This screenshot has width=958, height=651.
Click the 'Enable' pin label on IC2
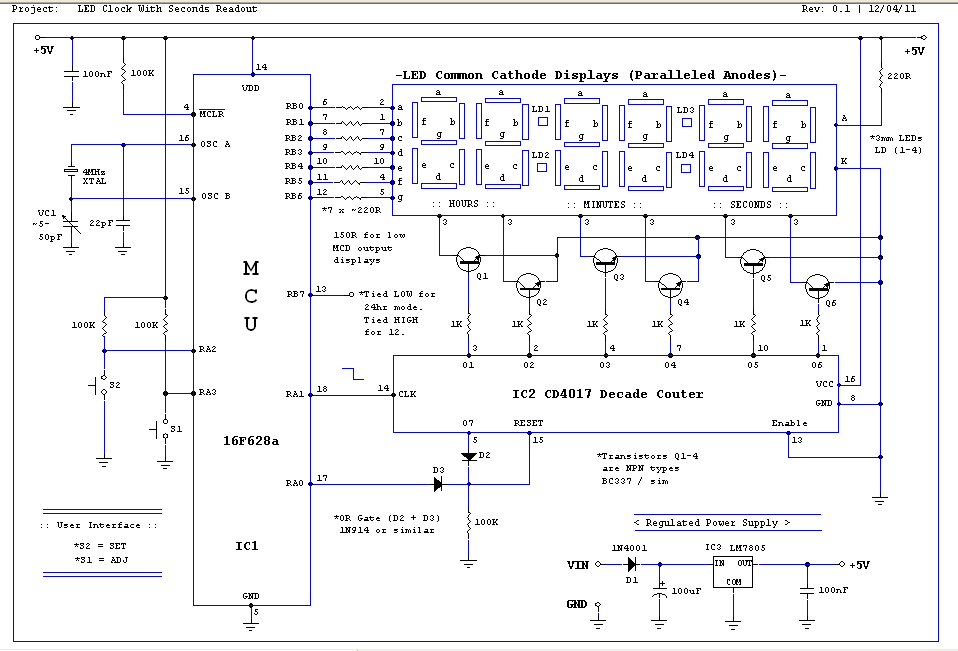pos(789,423)
